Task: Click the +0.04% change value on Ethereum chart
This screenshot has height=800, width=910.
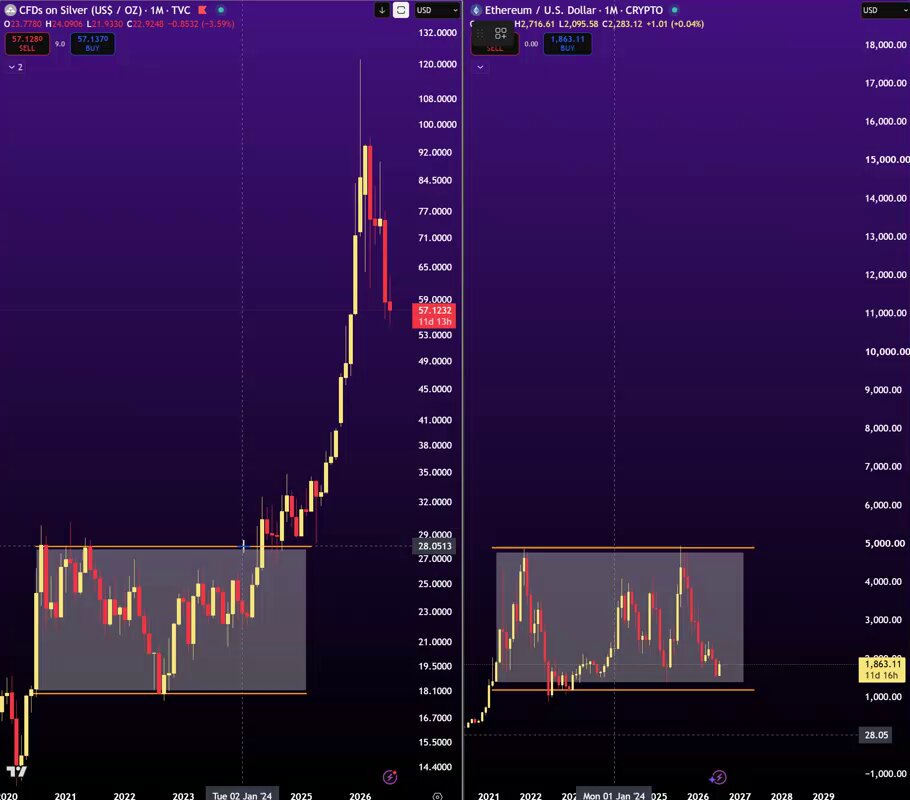Action: (x=687, y=24)
